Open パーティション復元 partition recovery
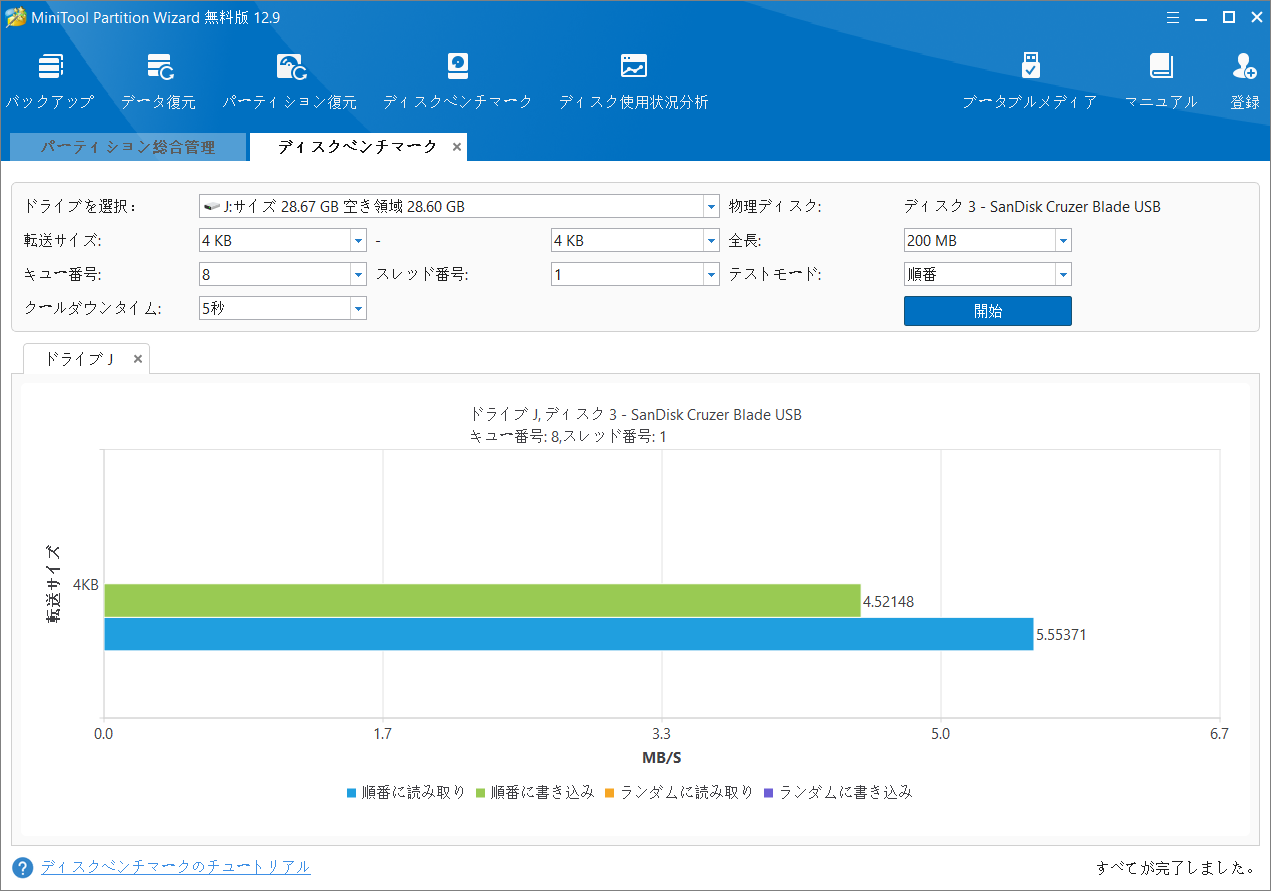This screenshot has width=1271, height=891. coord(290,80)
